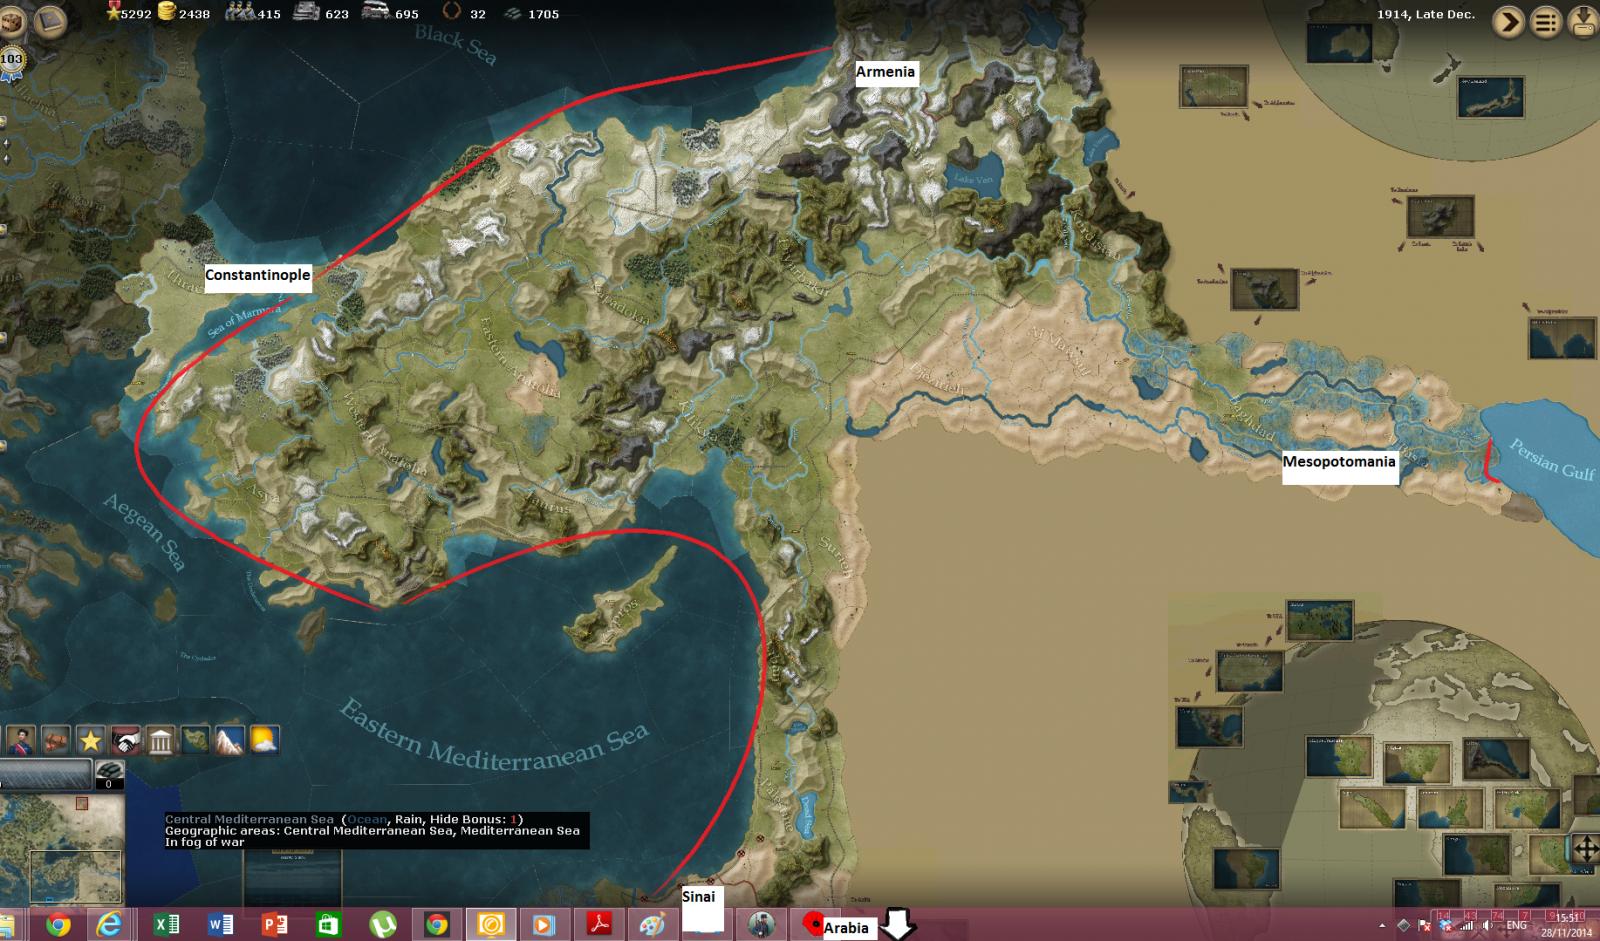1600x941 pixels.
Task: Click the next turn arrow button
Action: click(x=1508, y=22)
